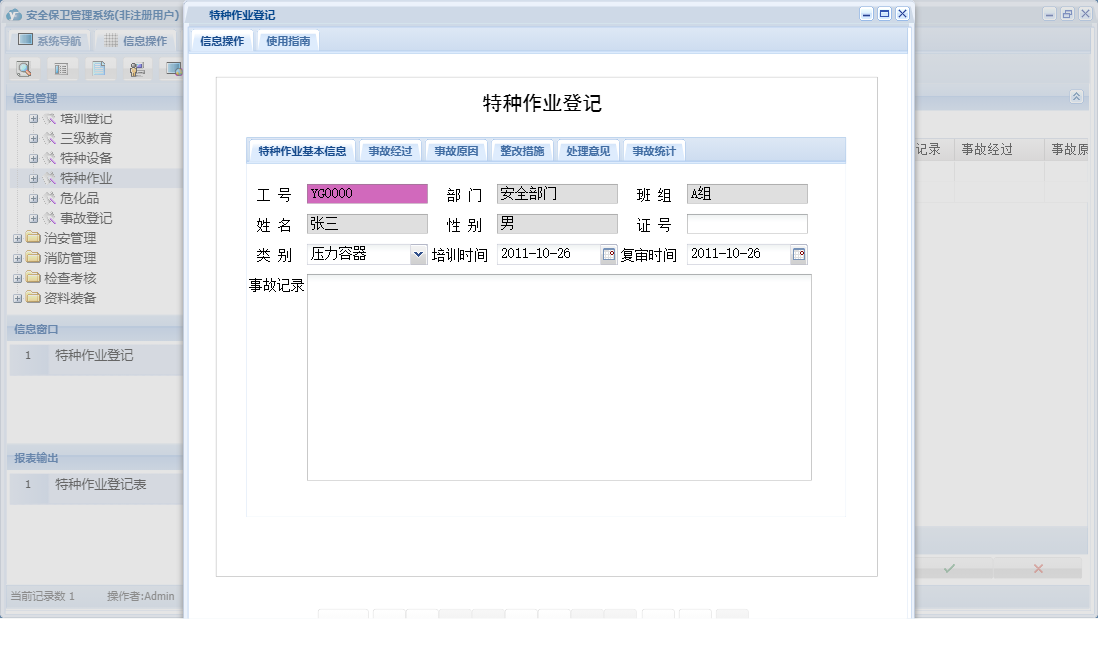Select the search/preview toolbar icon
The width and height of the screenshot is (1098, 655).
point(24,68)
